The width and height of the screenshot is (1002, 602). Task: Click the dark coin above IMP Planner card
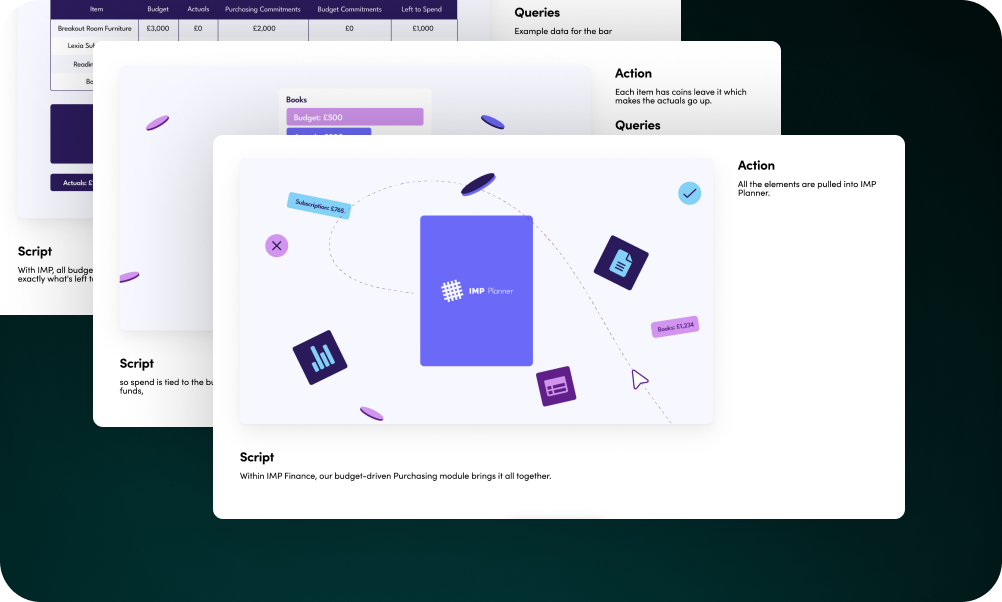click(479, 183)
